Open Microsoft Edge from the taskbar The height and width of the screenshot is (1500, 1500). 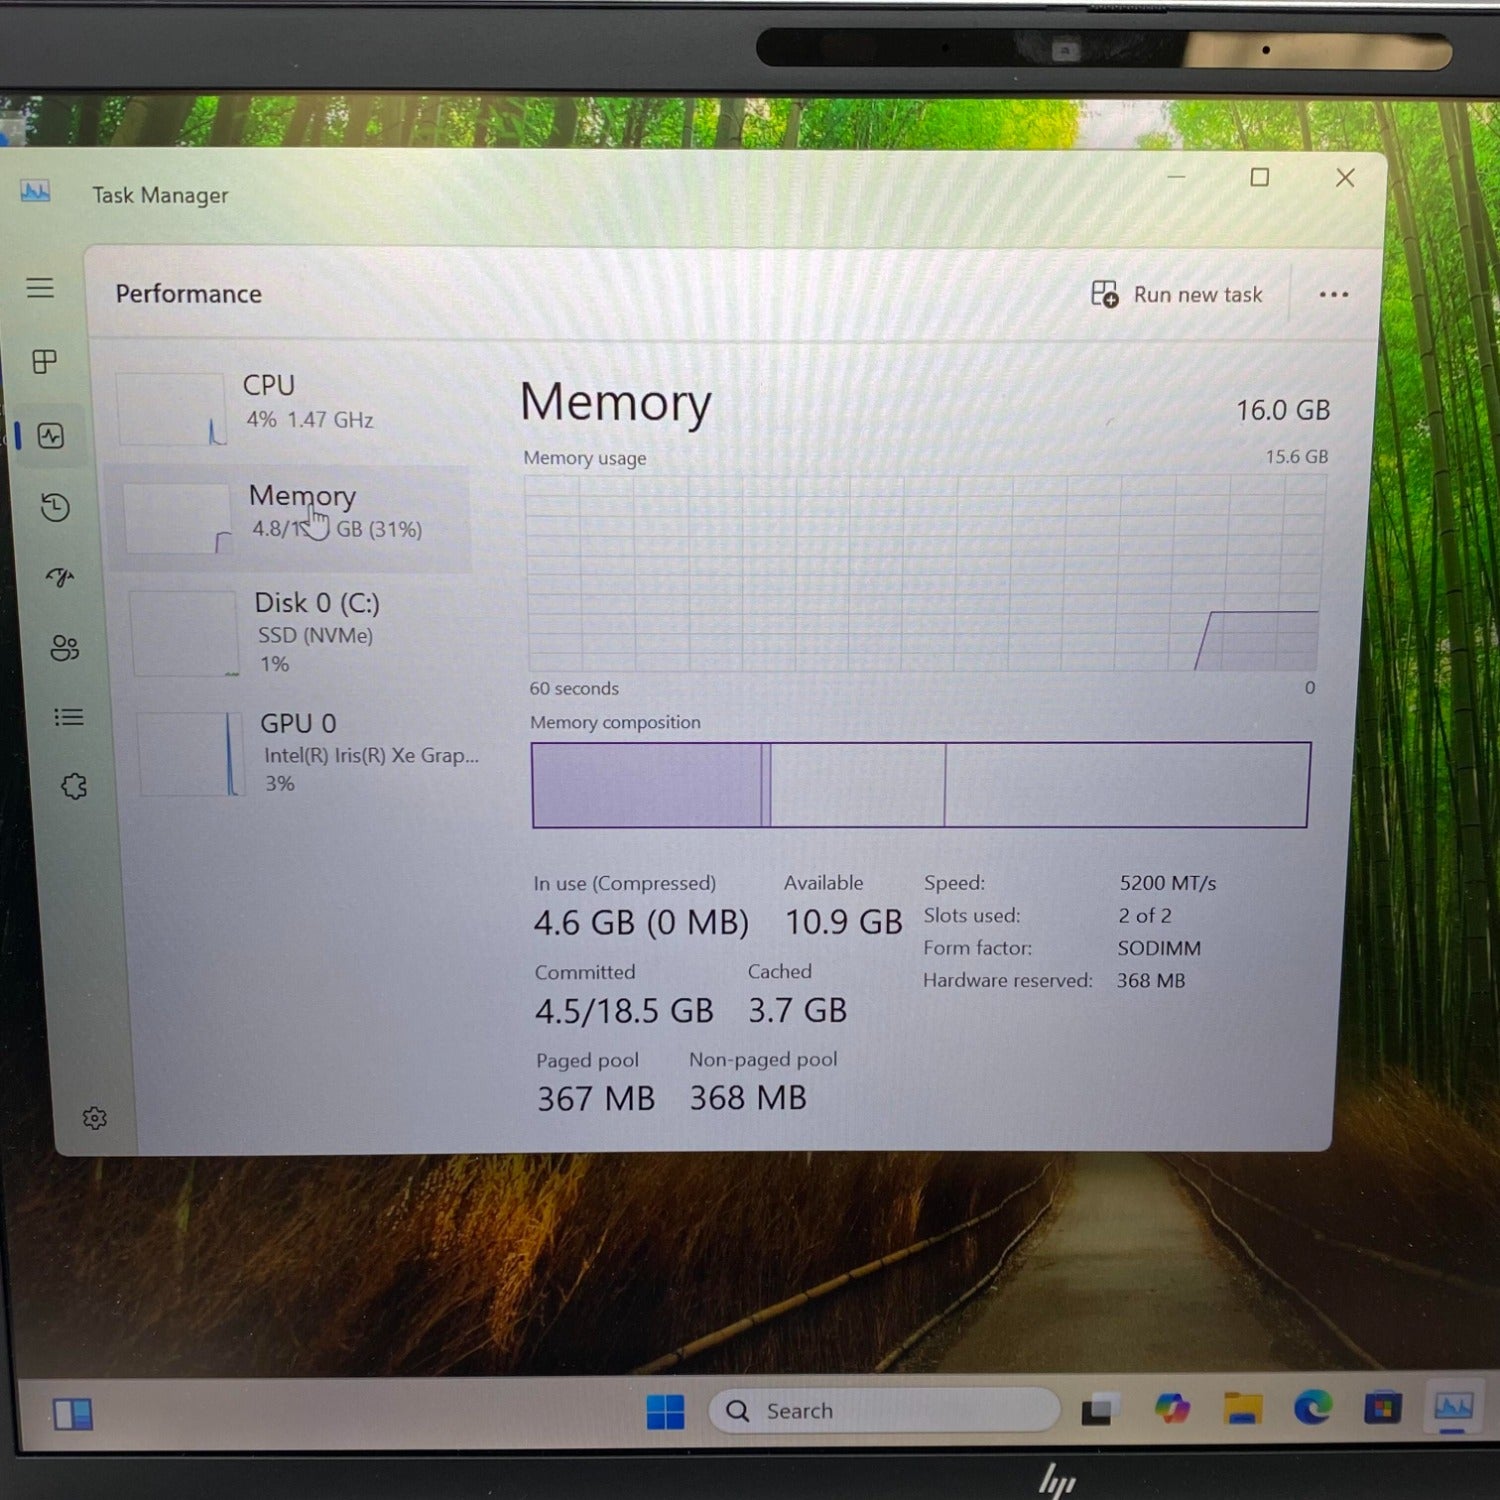click(x=1312, y=1409)
